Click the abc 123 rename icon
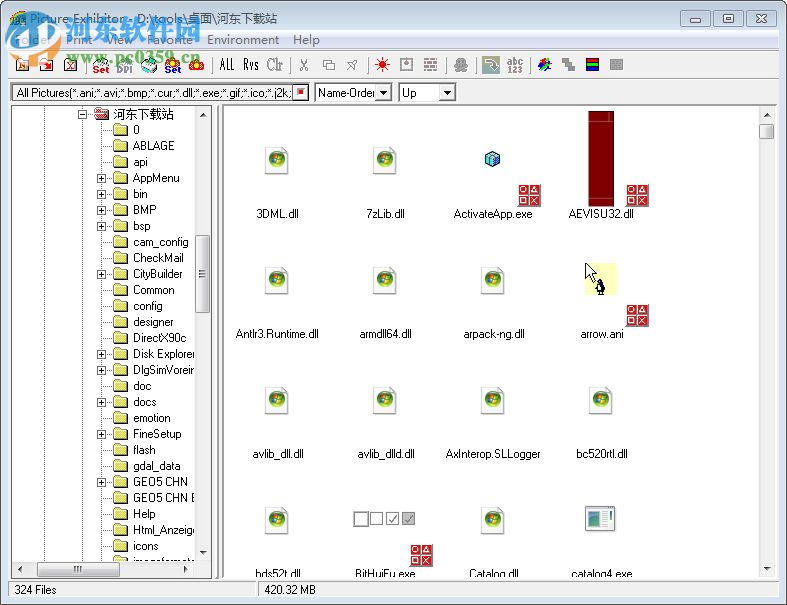The width and height of the screenshot is (787, 605). pos(515,65)
